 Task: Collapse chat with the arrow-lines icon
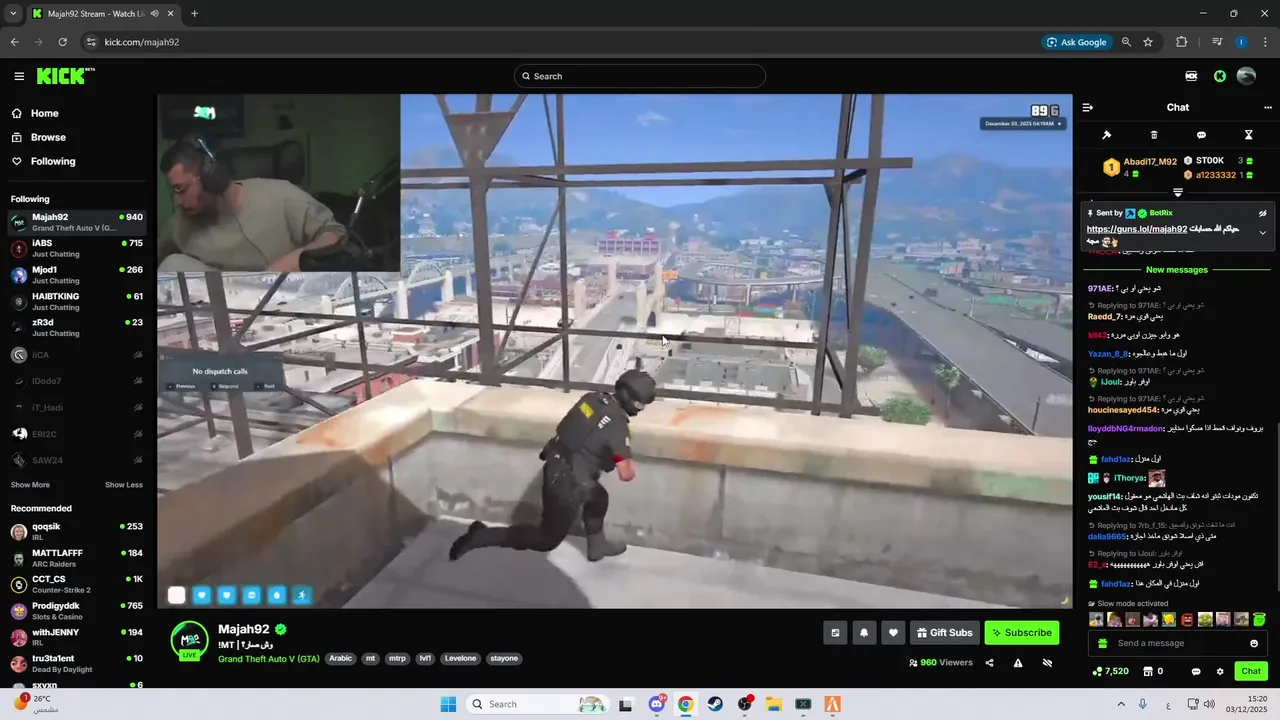pyautogui.click(x=1088, y=107)
